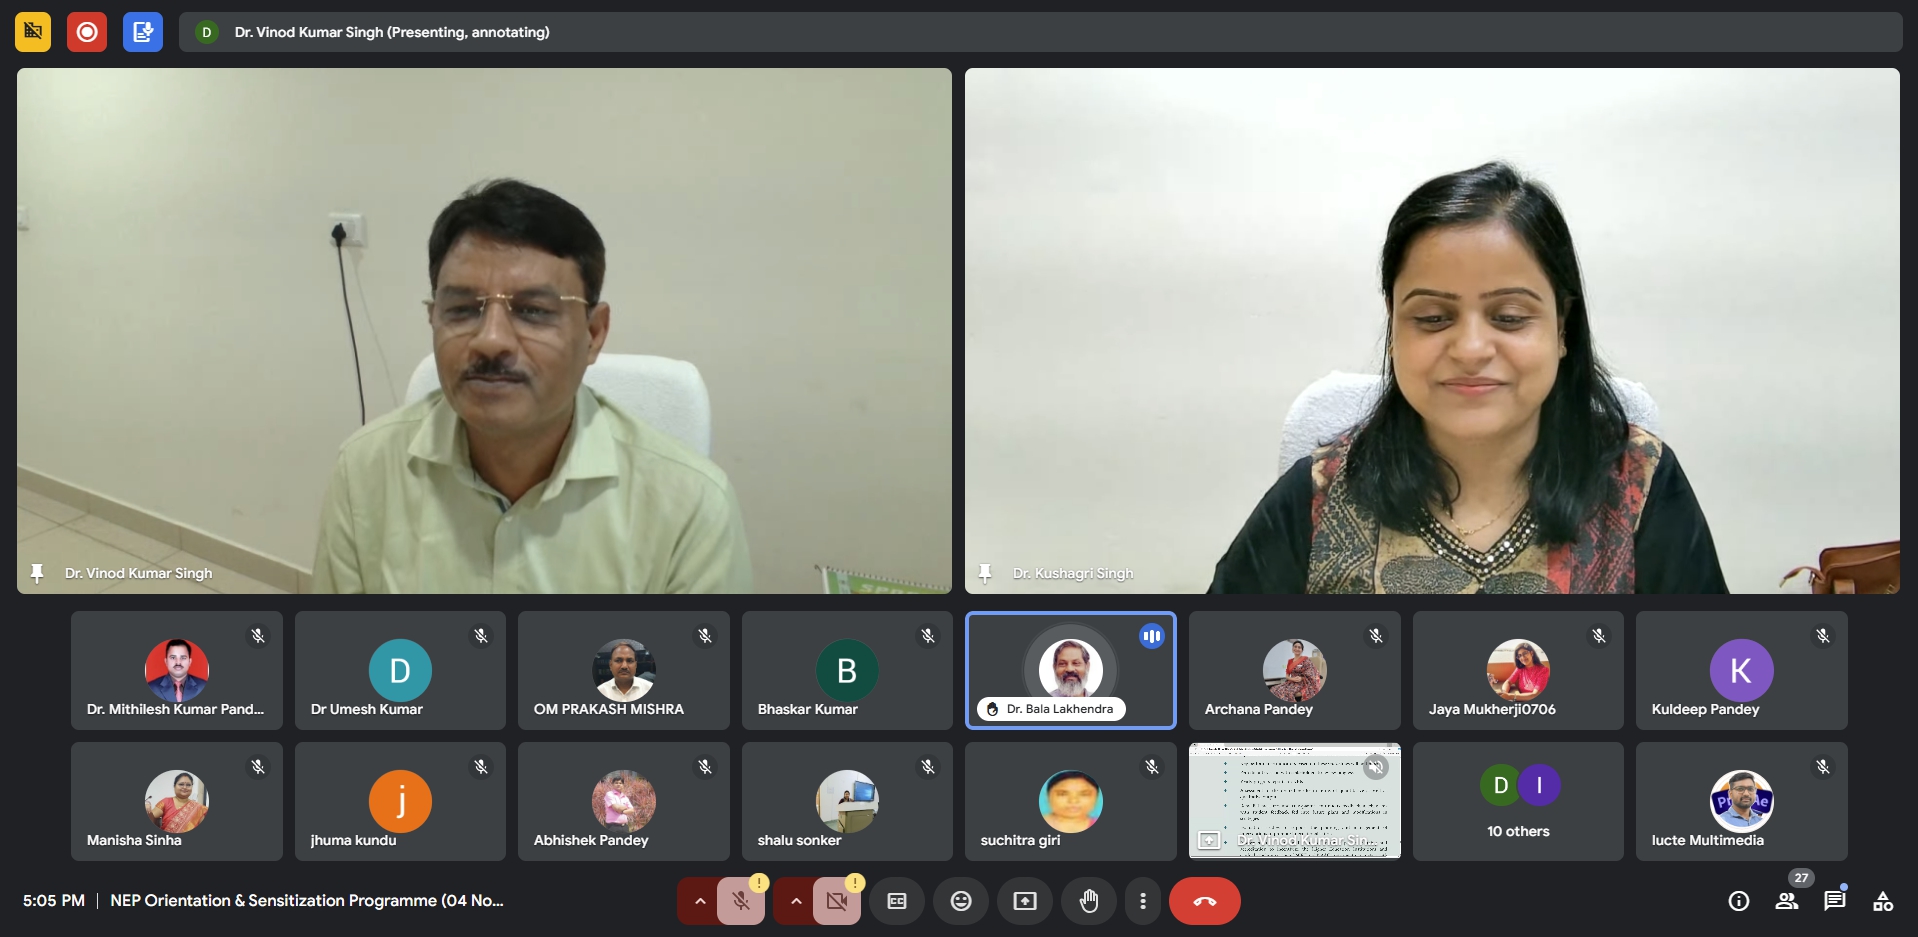1918x937 pixels.
Task: Open the meeting details info panel
Action: point(1738,901)
